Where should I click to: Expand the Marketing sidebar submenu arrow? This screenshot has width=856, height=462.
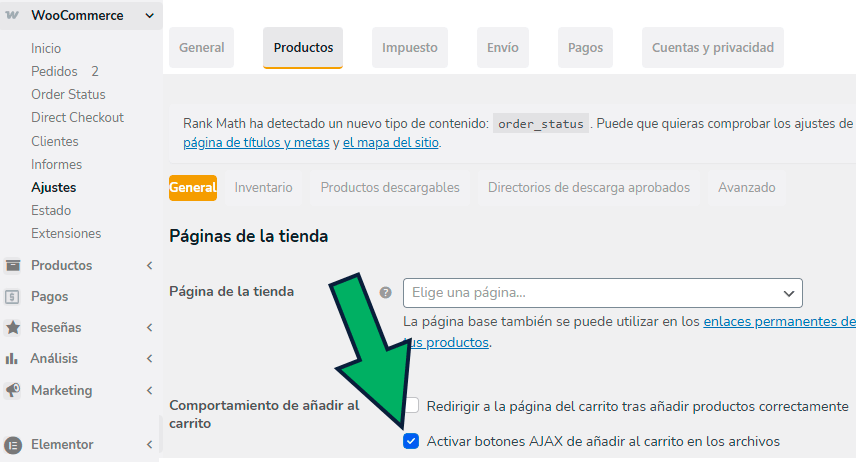(x=149, y=390)
